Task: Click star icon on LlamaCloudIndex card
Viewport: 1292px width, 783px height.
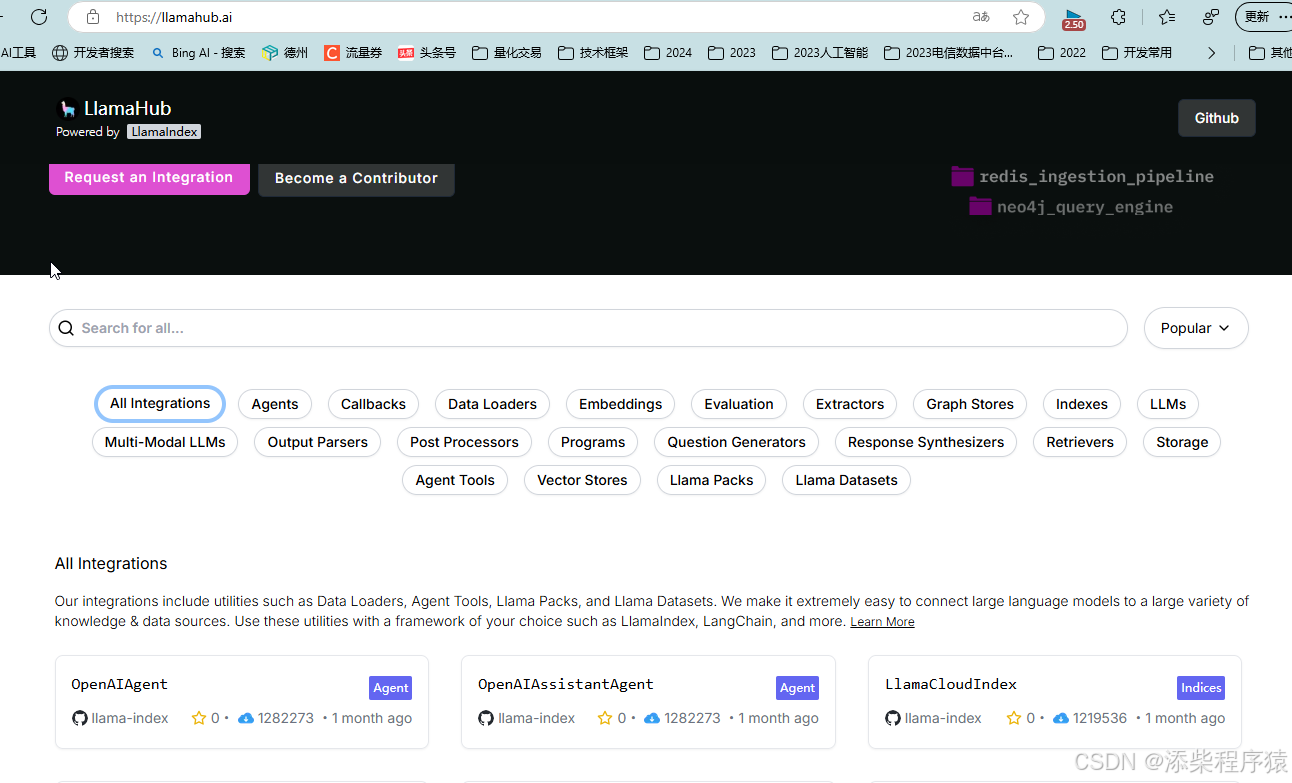Action: [x=1013, y=718]
